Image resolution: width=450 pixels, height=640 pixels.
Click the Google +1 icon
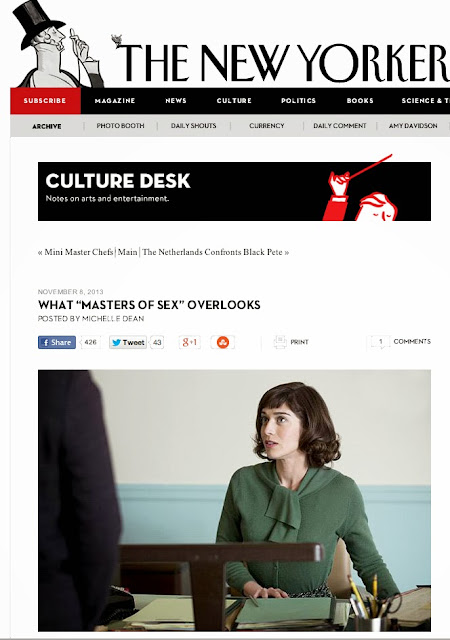(189, 342)
